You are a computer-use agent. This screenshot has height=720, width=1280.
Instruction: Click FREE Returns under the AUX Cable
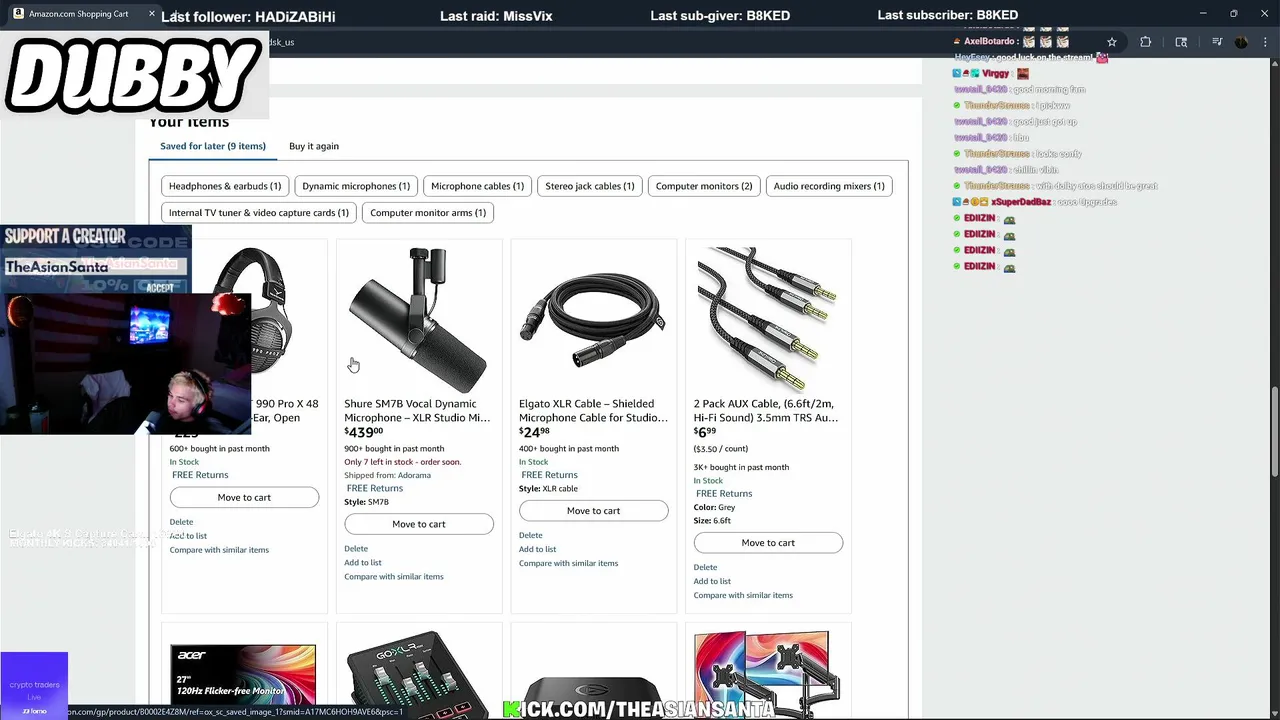724,493
